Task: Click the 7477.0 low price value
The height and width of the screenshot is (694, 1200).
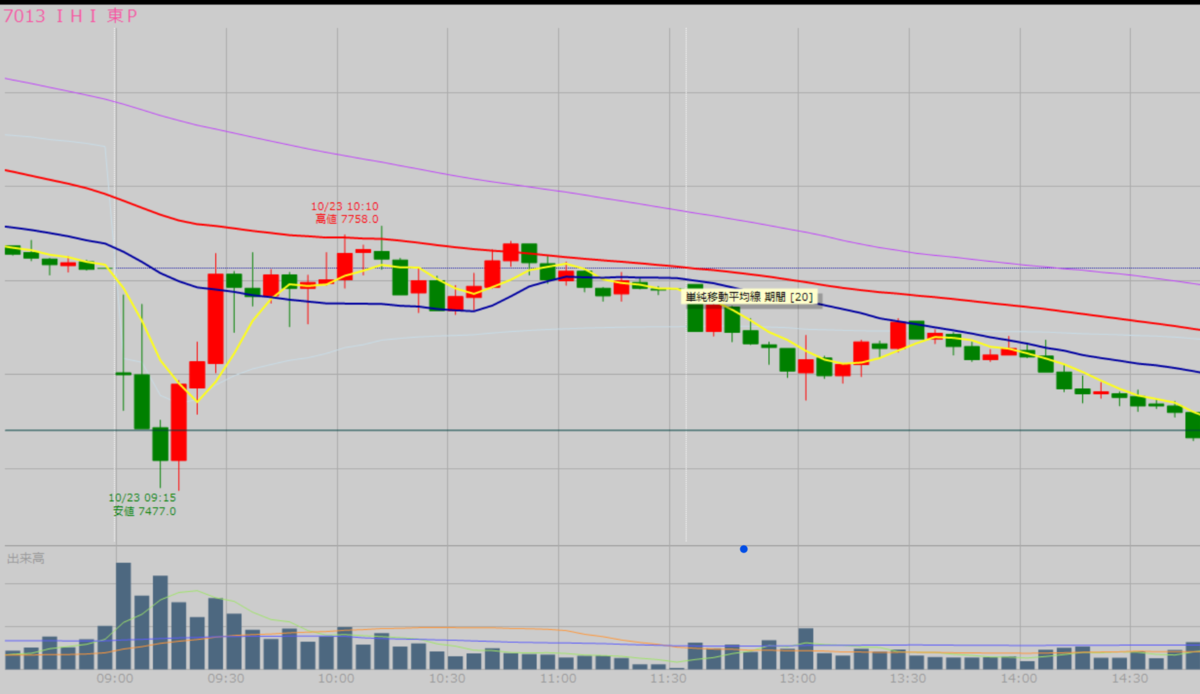Action: (157, 511)
